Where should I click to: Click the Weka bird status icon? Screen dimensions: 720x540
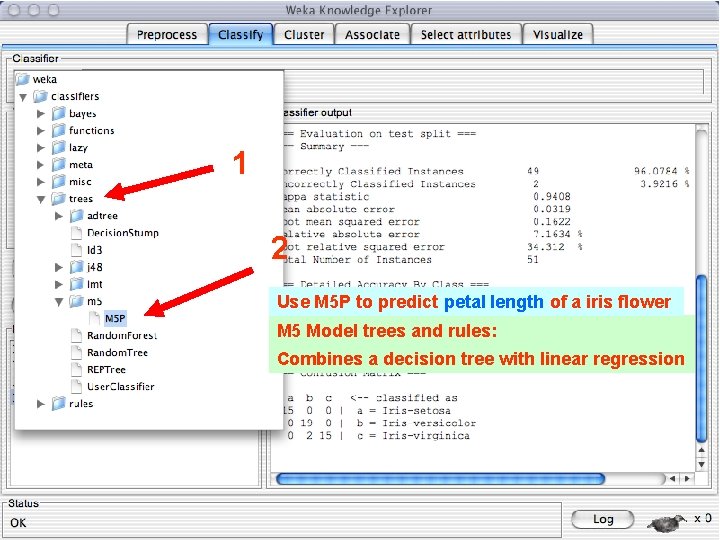point(667,522)
